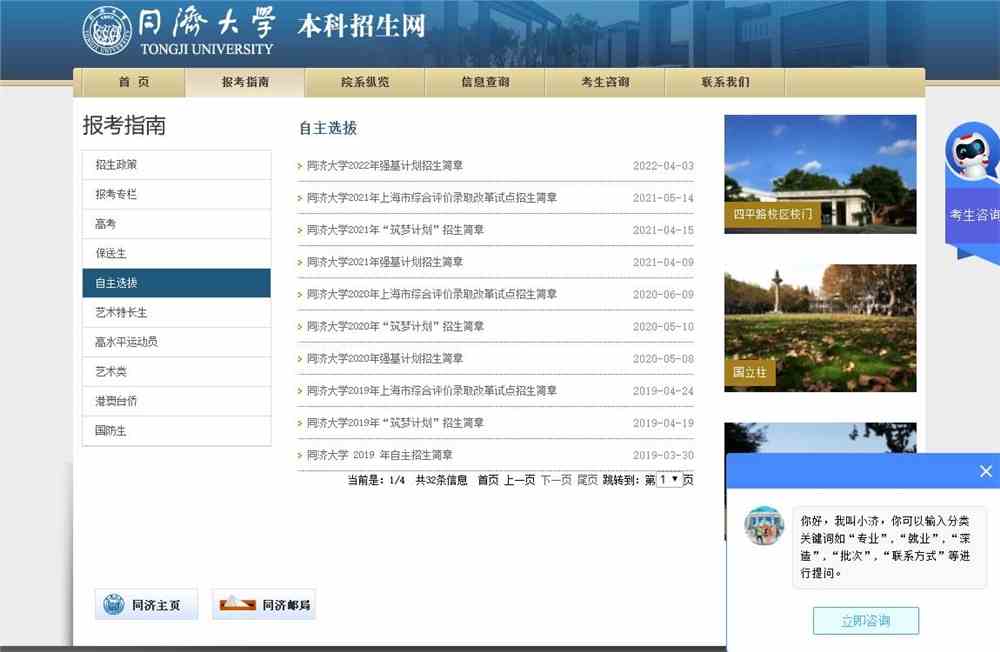Select 招生政策 in the sidebar
The height and width of the screenshot is (652, 1000).
pos(177,165)
